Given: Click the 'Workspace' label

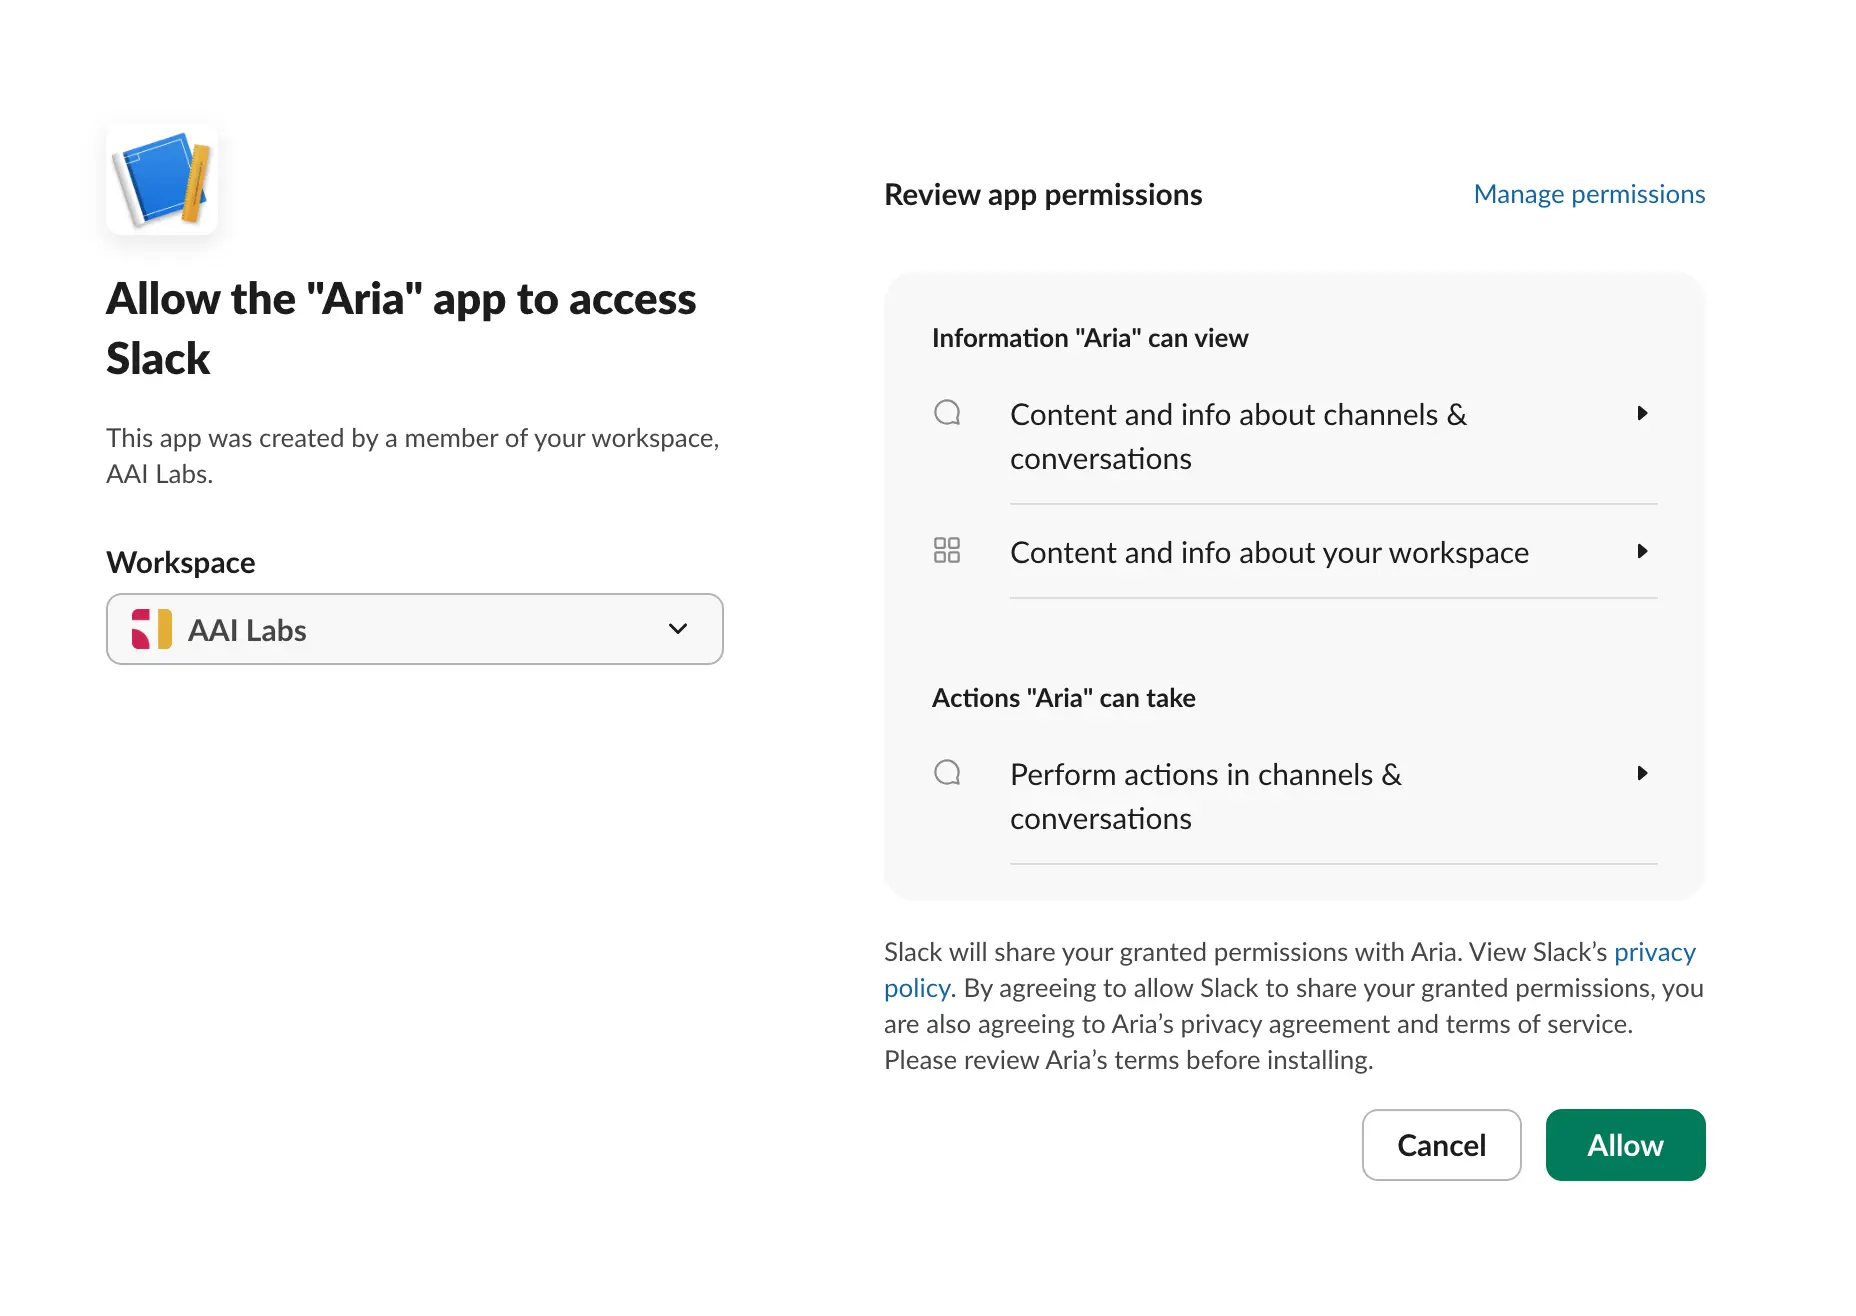Looking at the screenshot, I should 181,562.
